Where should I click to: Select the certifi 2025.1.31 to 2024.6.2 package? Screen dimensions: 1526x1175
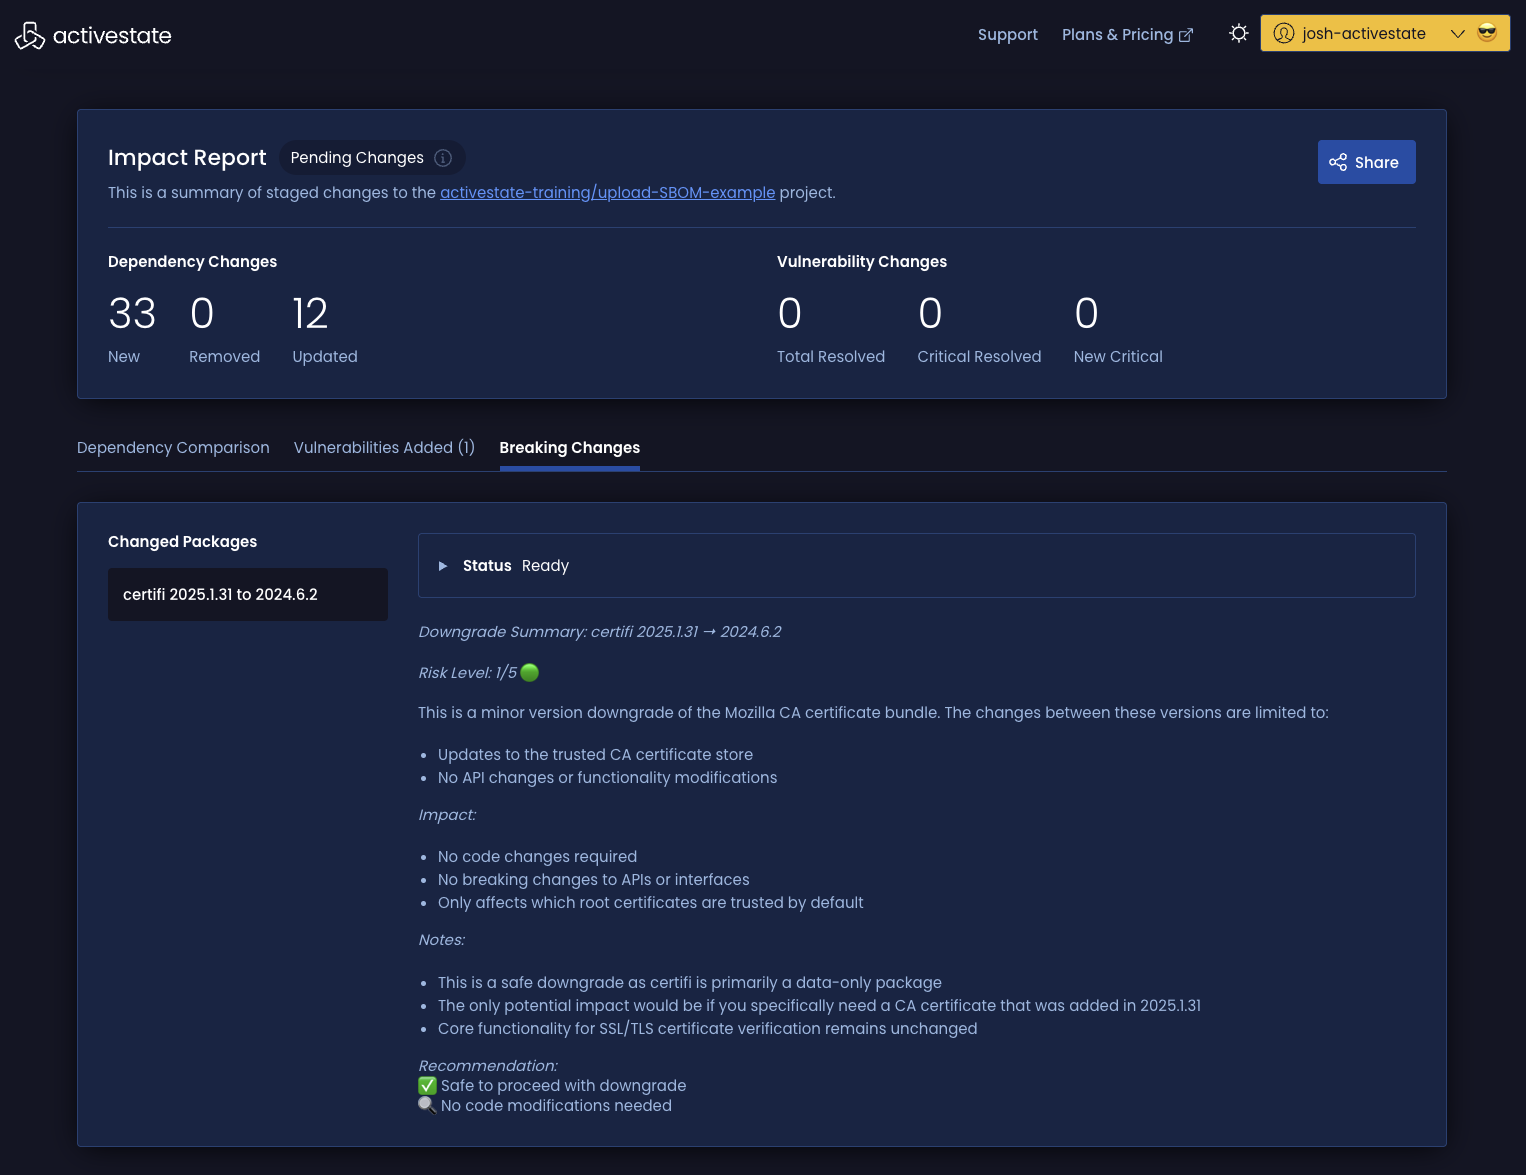click(247, 595)
